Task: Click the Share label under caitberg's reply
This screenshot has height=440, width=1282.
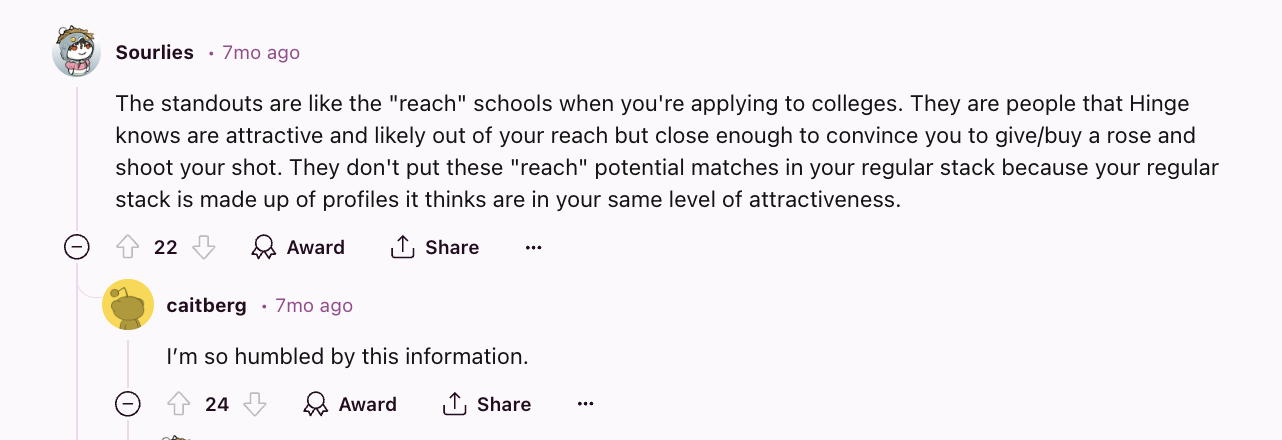Action: tap(504, 404)
